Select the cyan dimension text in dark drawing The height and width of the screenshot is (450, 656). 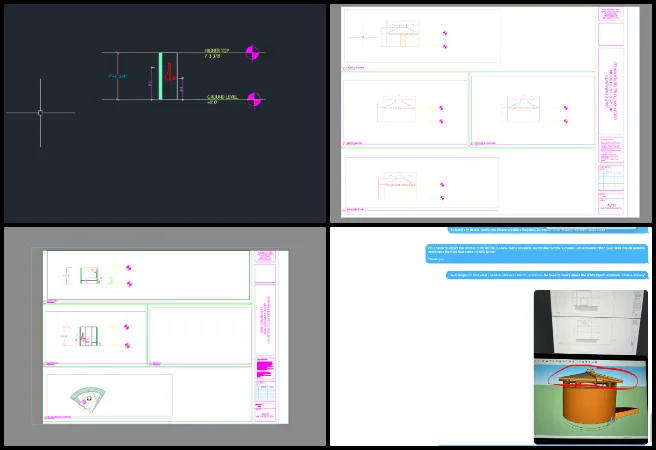coord(116,76)
